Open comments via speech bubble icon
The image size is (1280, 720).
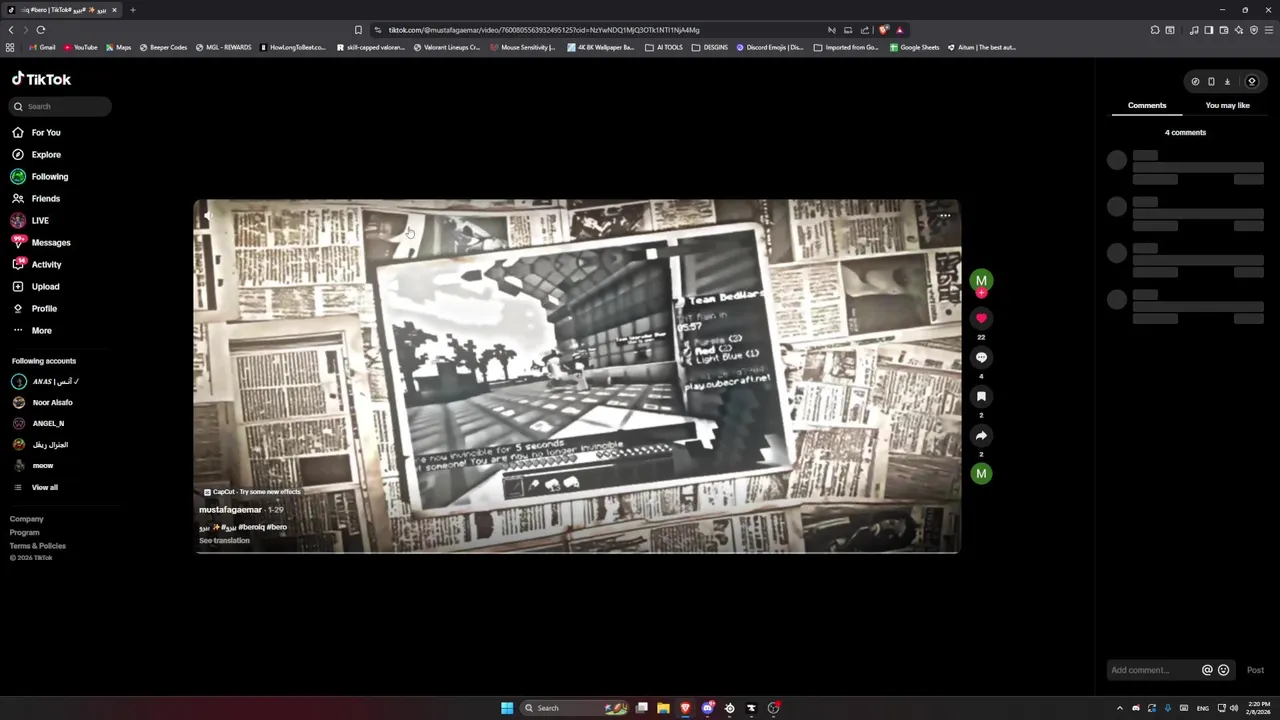[981, 357]
